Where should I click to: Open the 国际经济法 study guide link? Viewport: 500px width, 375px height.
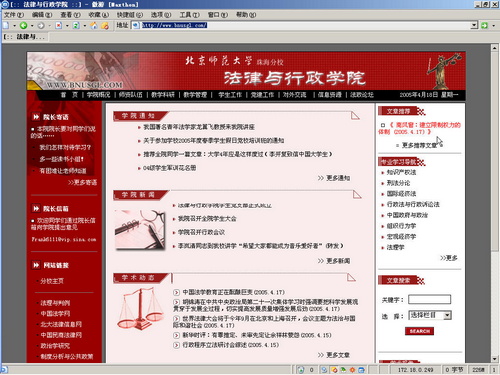(x=401, y=193)
